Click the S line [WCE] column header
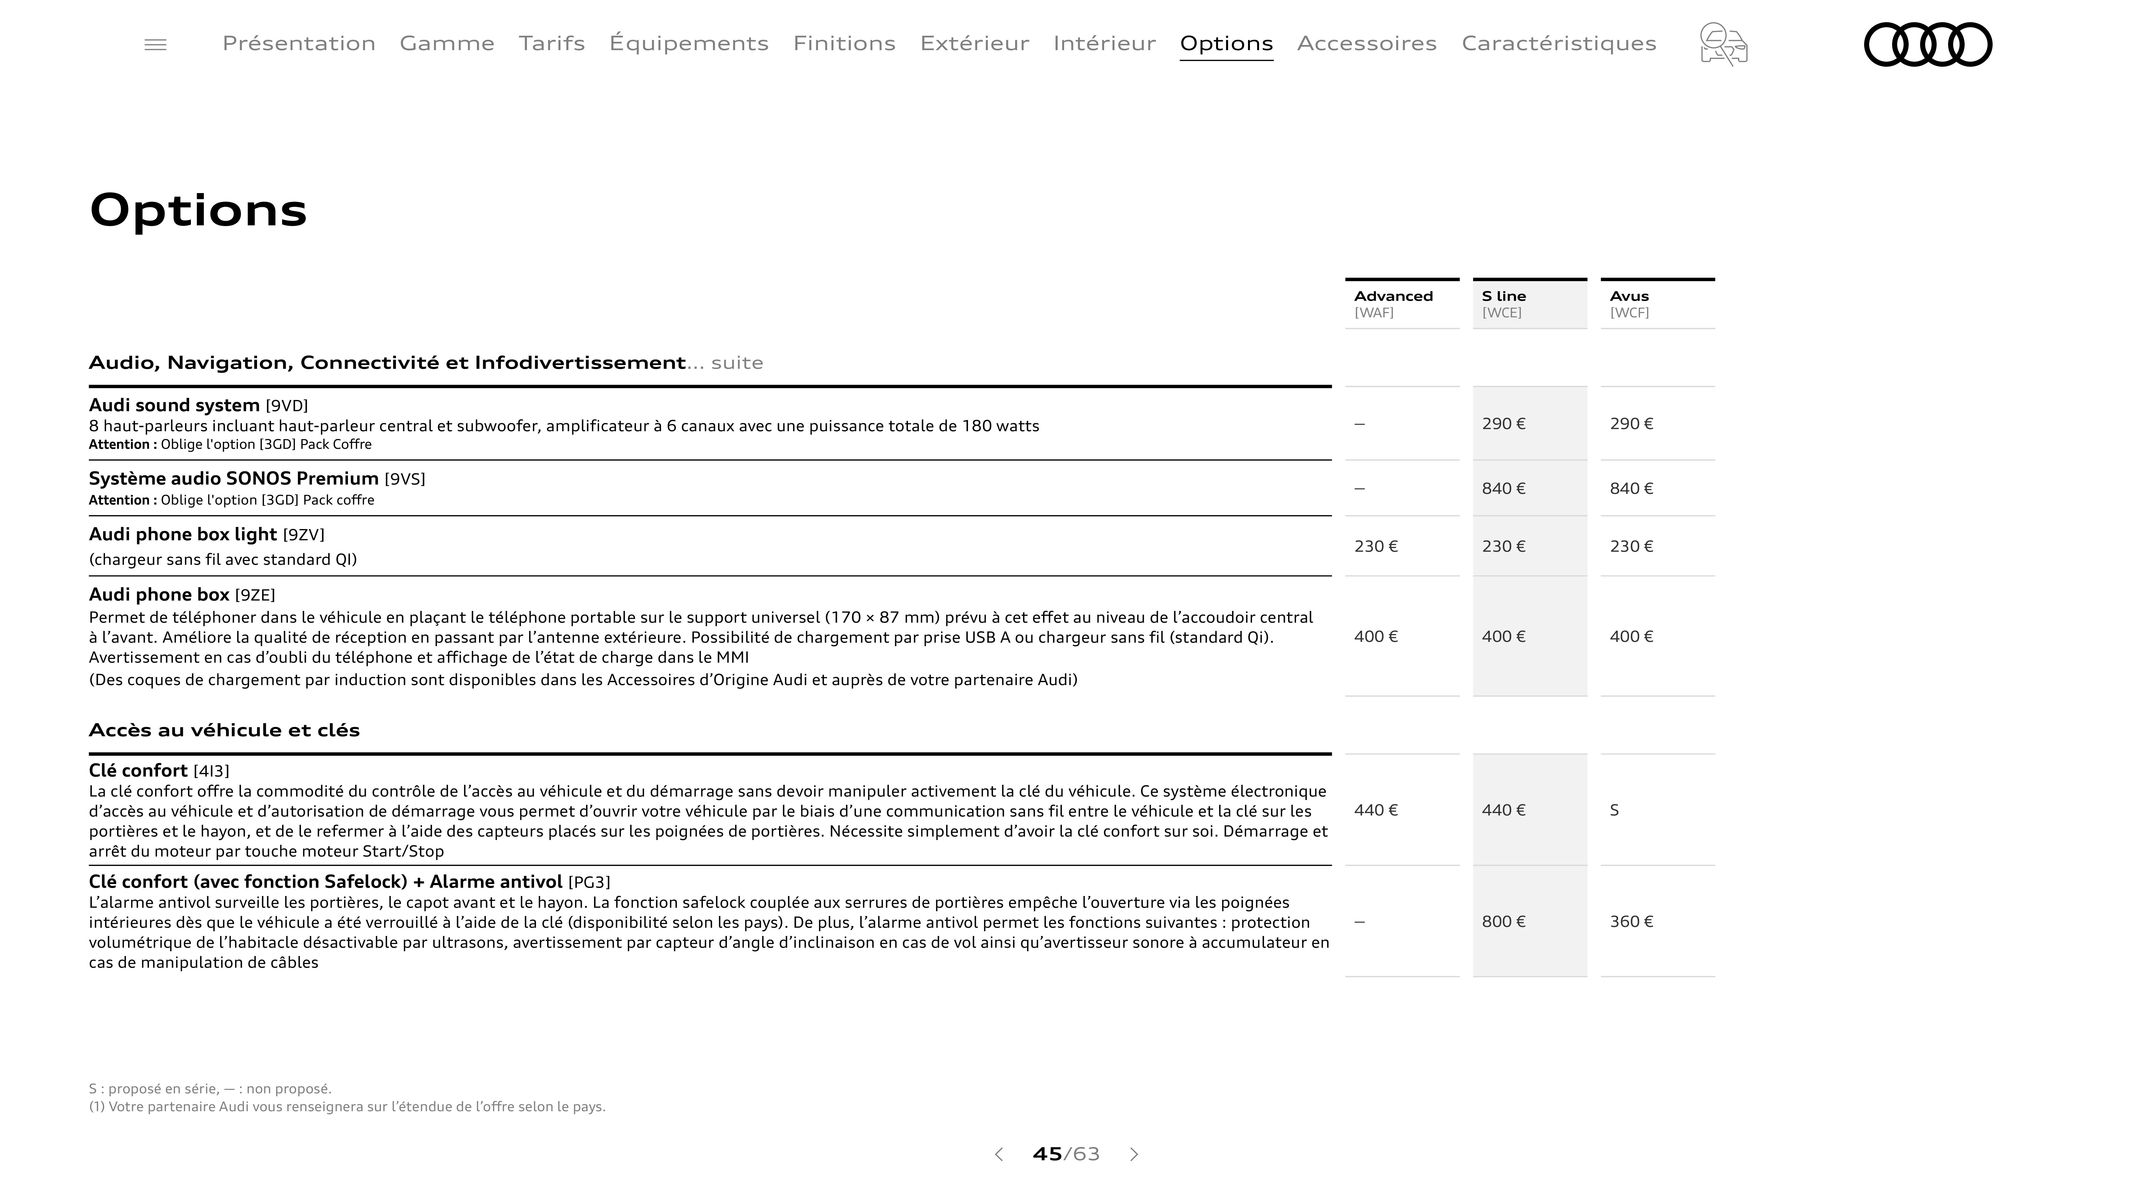 pos(1530,304)
